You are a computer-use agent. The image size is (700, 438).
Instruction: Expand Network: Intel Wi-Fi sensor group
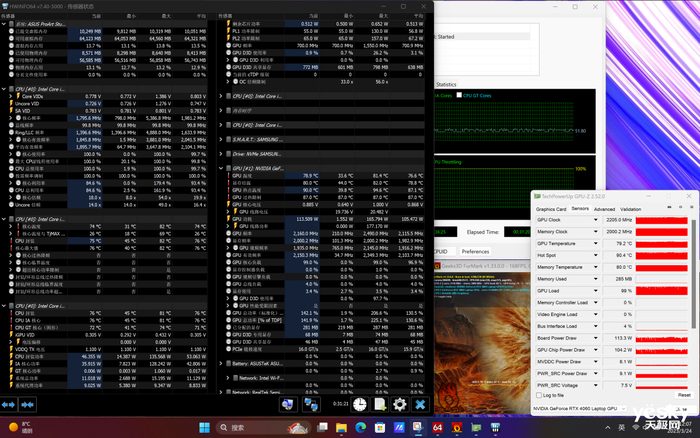228,378
